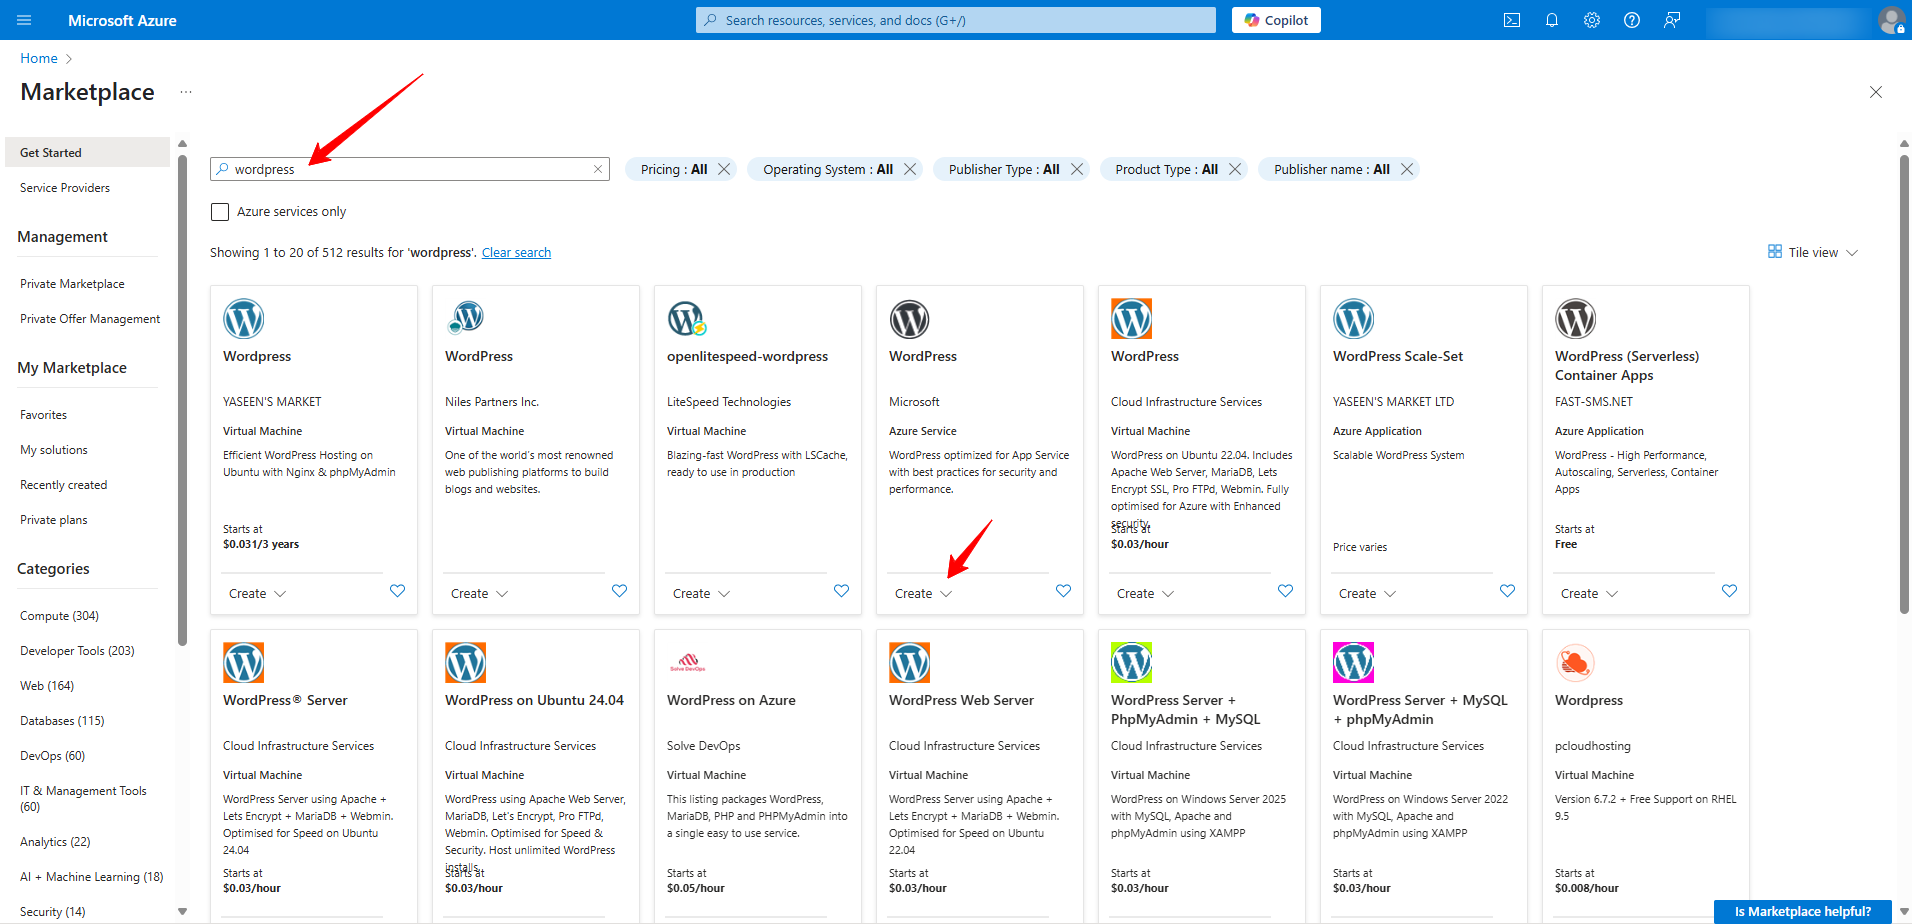Remove the Publisher name filter chip
Viewport: 1912px width, 924px height.
(x=1407, y=169)
